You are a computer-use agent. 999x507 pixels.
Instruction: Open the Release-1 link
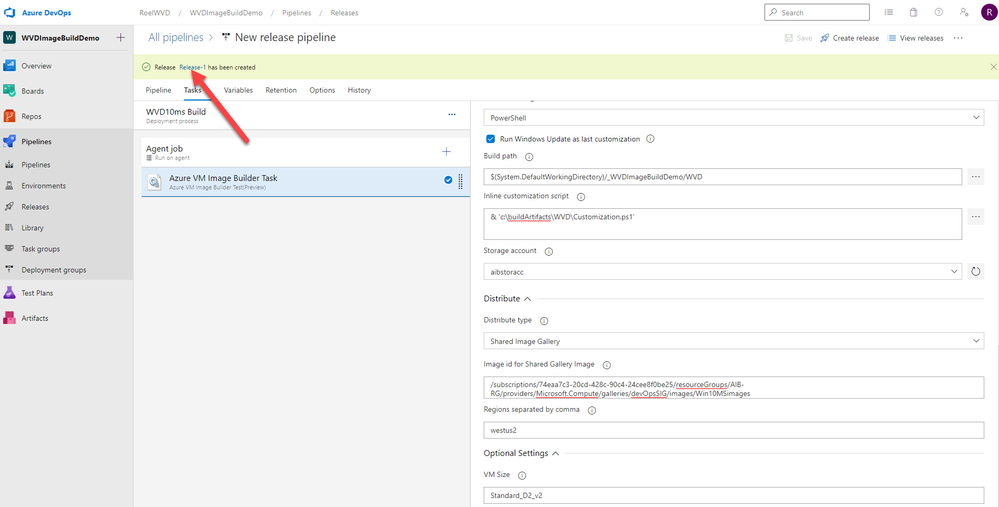(192, 67)
